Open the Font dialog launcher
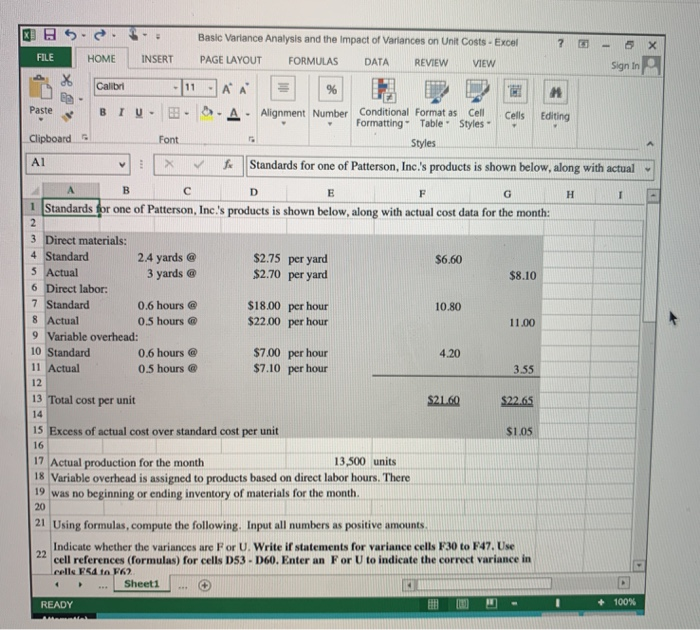This screenshot has width=700, height=630. pyautogui.click(x=251, y=139)
